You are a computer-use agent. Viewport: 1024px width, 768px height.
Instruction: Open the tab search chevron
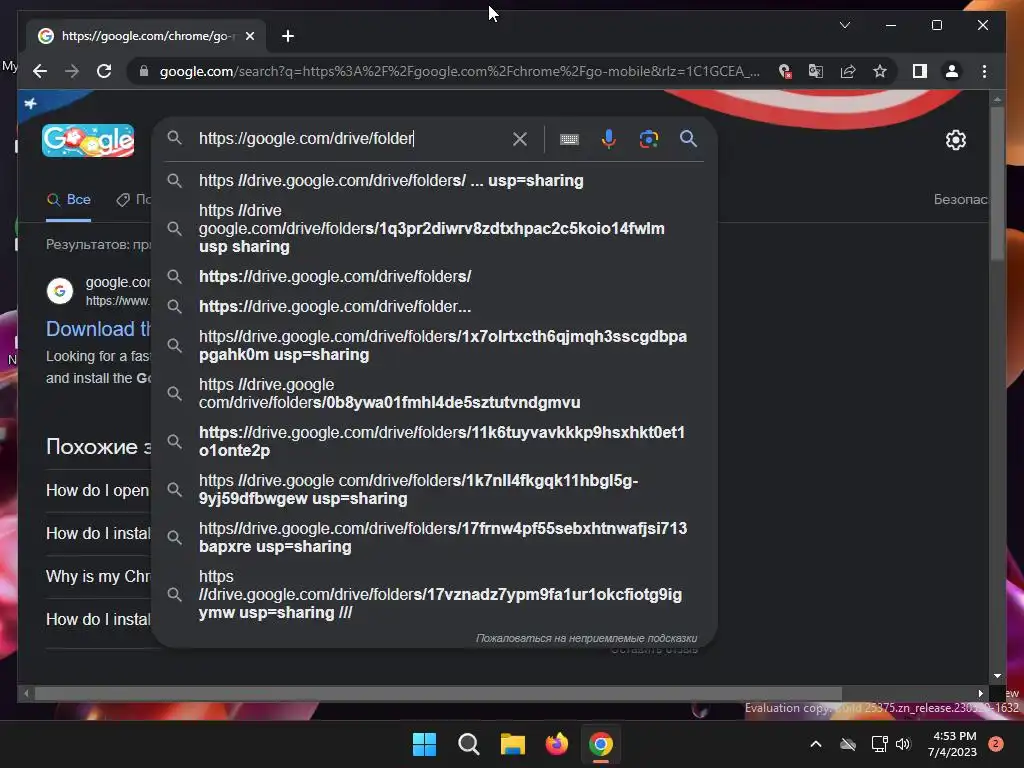[844, 25]
